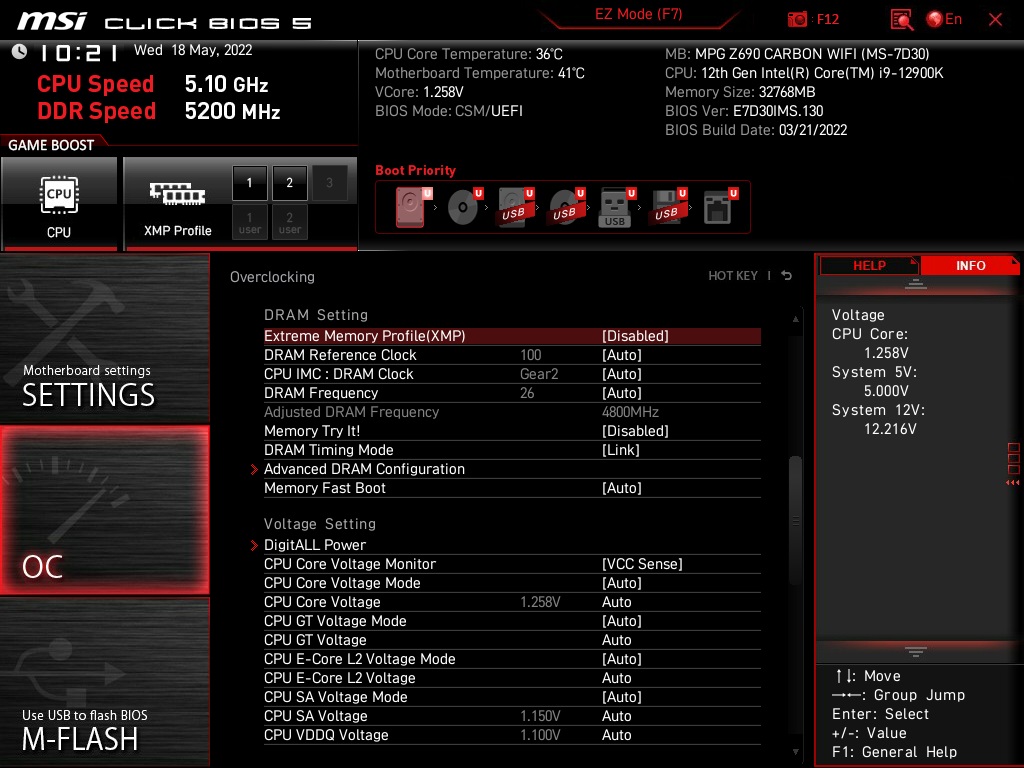
Task: Select the USB hard disk boot device
Action: point(516,207)
